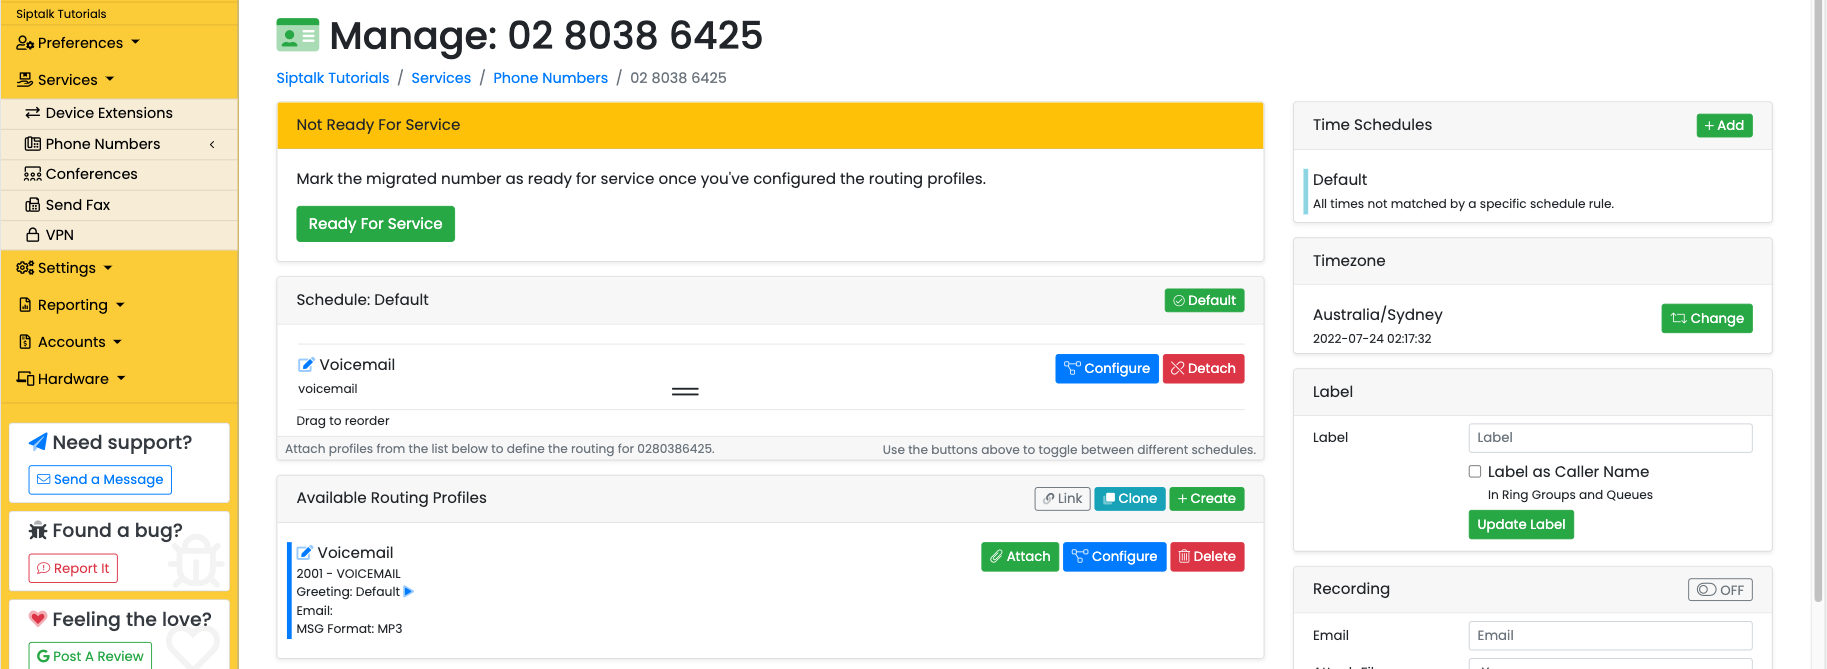Enable Label as Caller Name checkbox
Image resolution: width=1827 pixels, height=669 pixels.
(1475, 471)
